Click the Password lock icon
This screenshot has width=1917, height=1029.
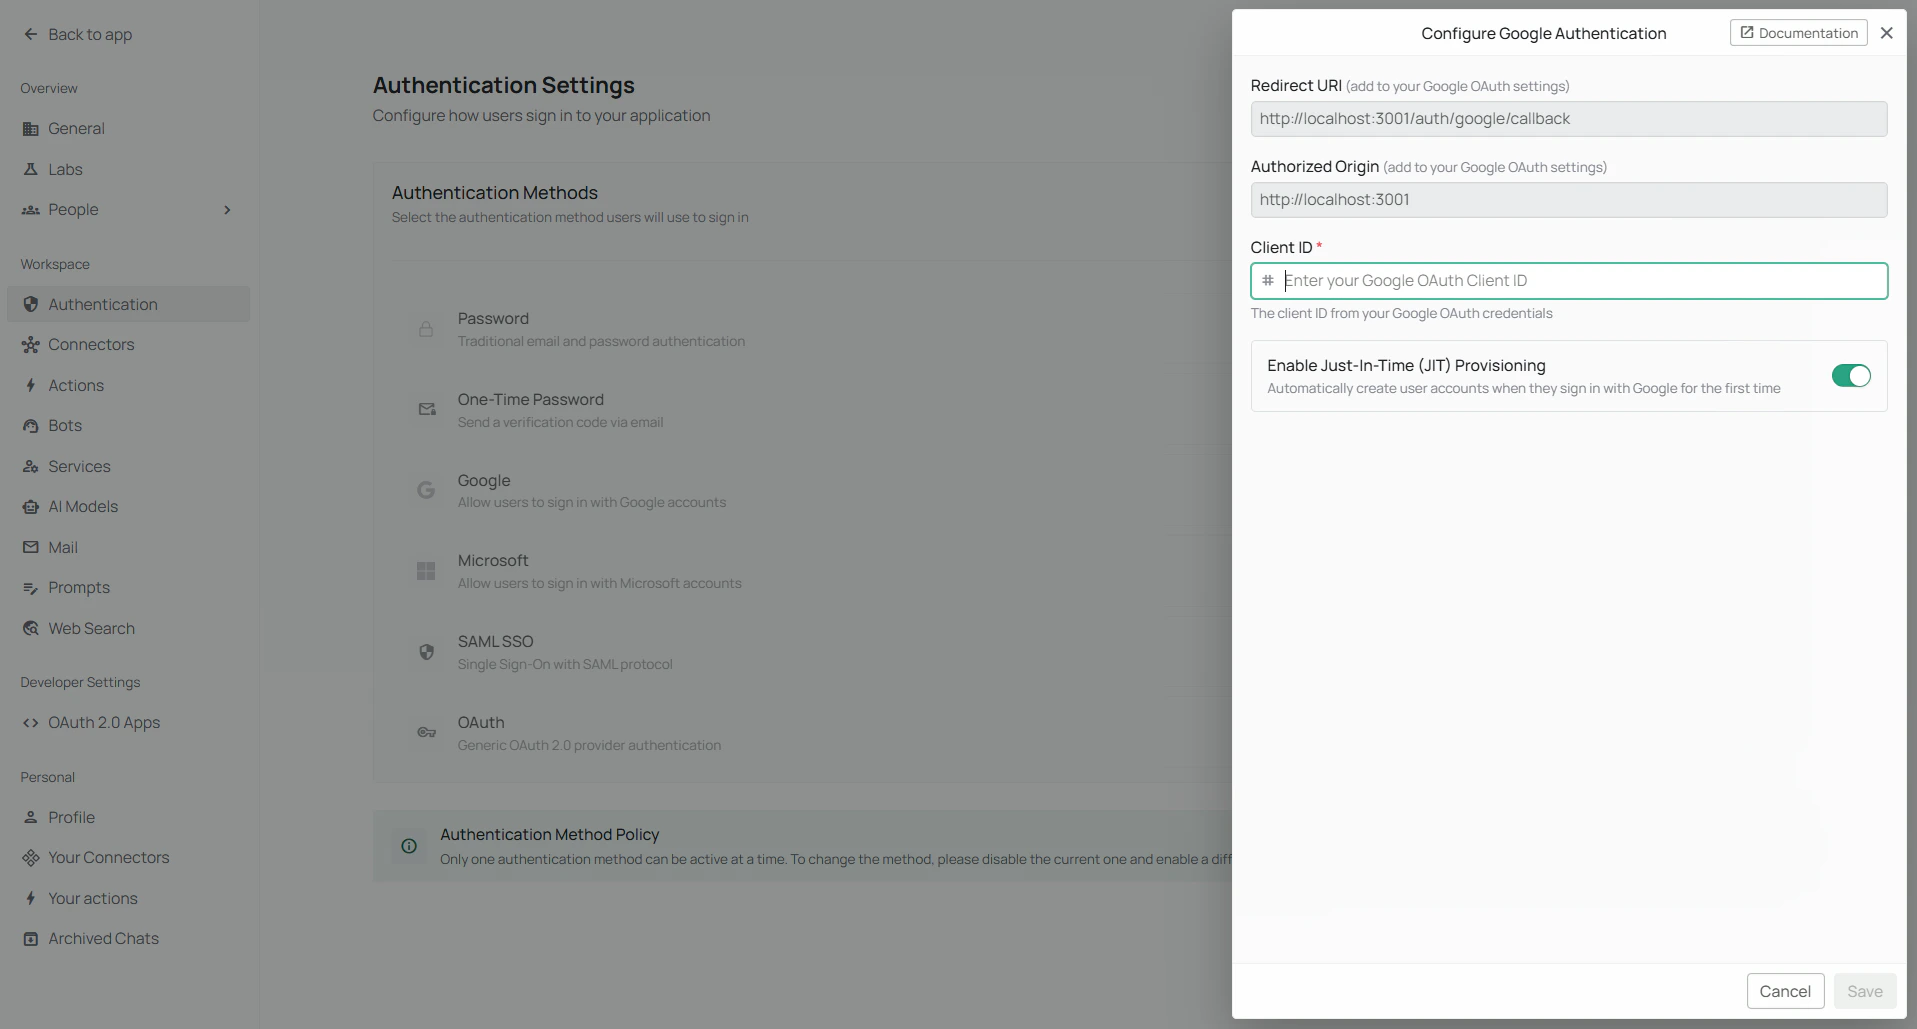(x=426, y=329)
